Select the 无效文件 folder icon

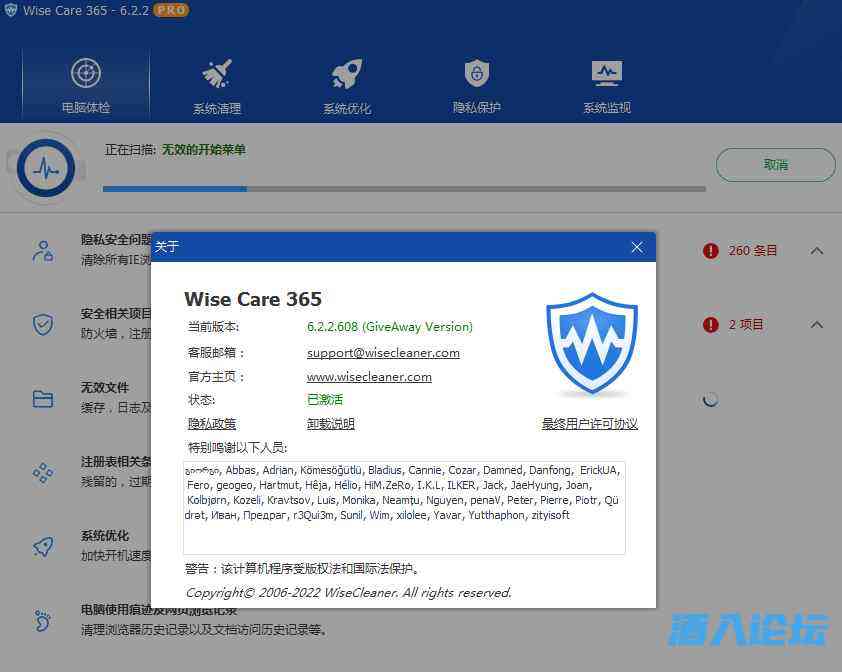(43, 399)
